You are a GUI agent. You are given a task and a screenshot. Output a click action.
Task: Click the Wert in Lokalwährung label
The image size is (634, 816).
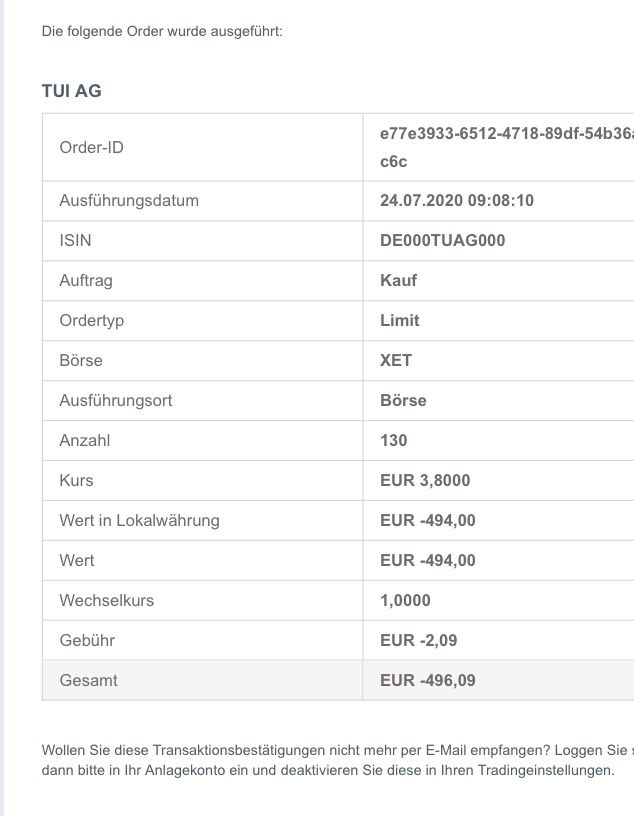coord(139,520)
